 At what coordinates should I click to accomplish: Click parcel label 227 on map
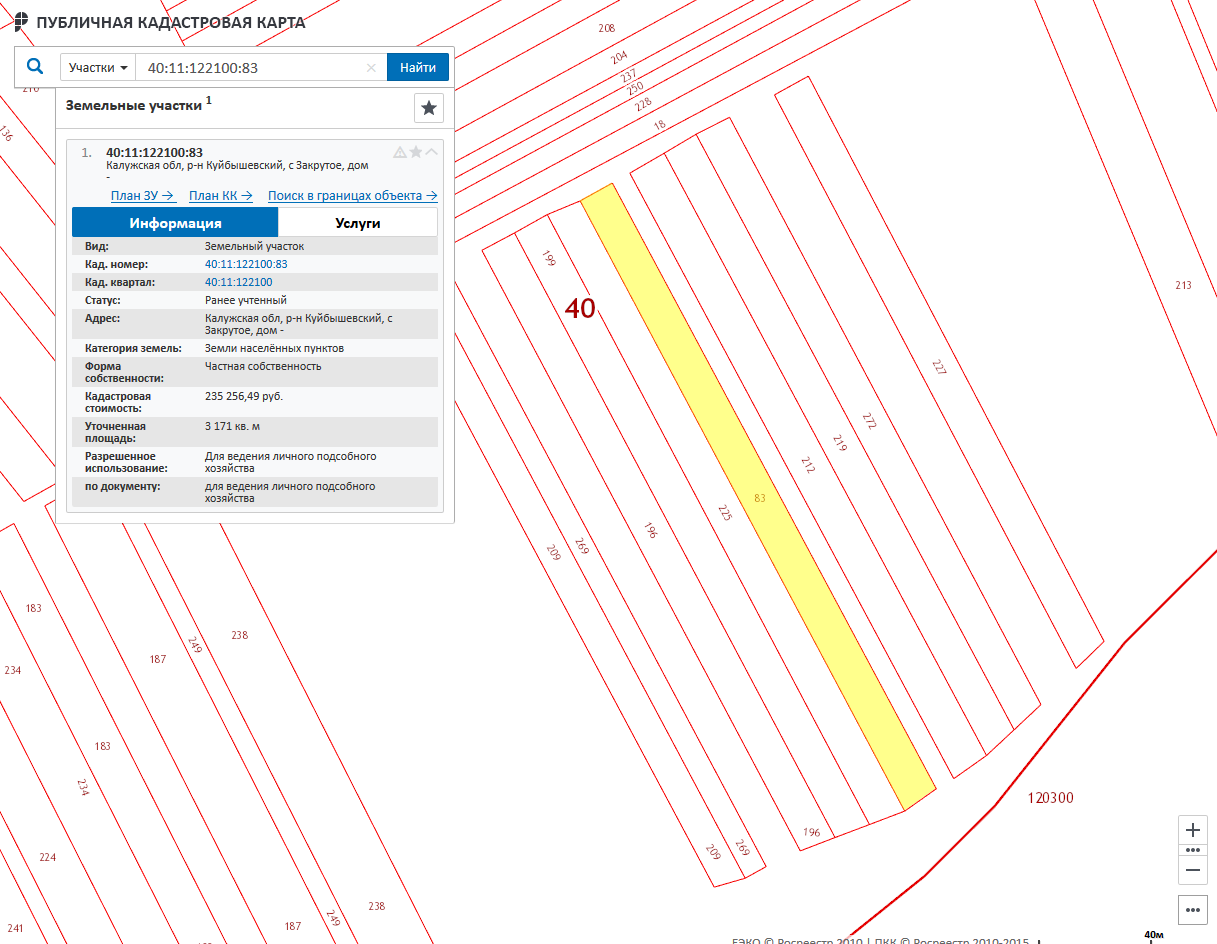(x=938, y=367)
